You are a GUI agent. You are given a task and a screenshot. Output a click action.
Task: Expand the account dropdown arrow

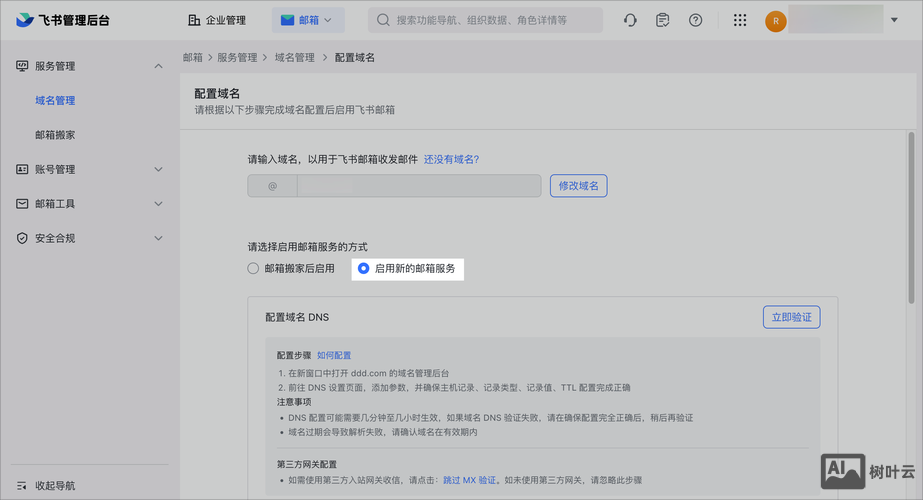[x=894, y=20]
